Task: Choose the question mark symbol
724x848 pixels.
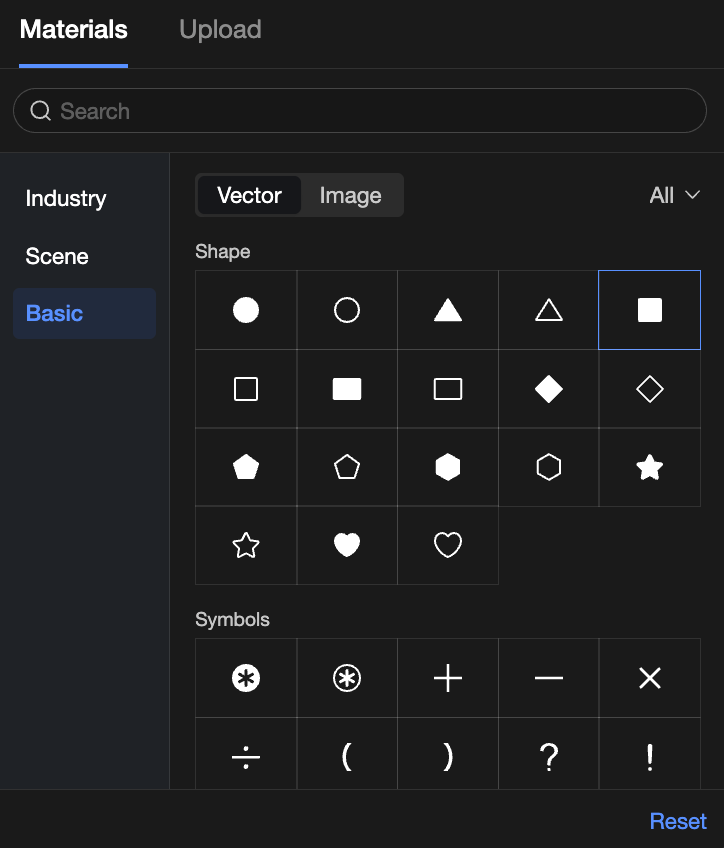Action: [549, 757]
